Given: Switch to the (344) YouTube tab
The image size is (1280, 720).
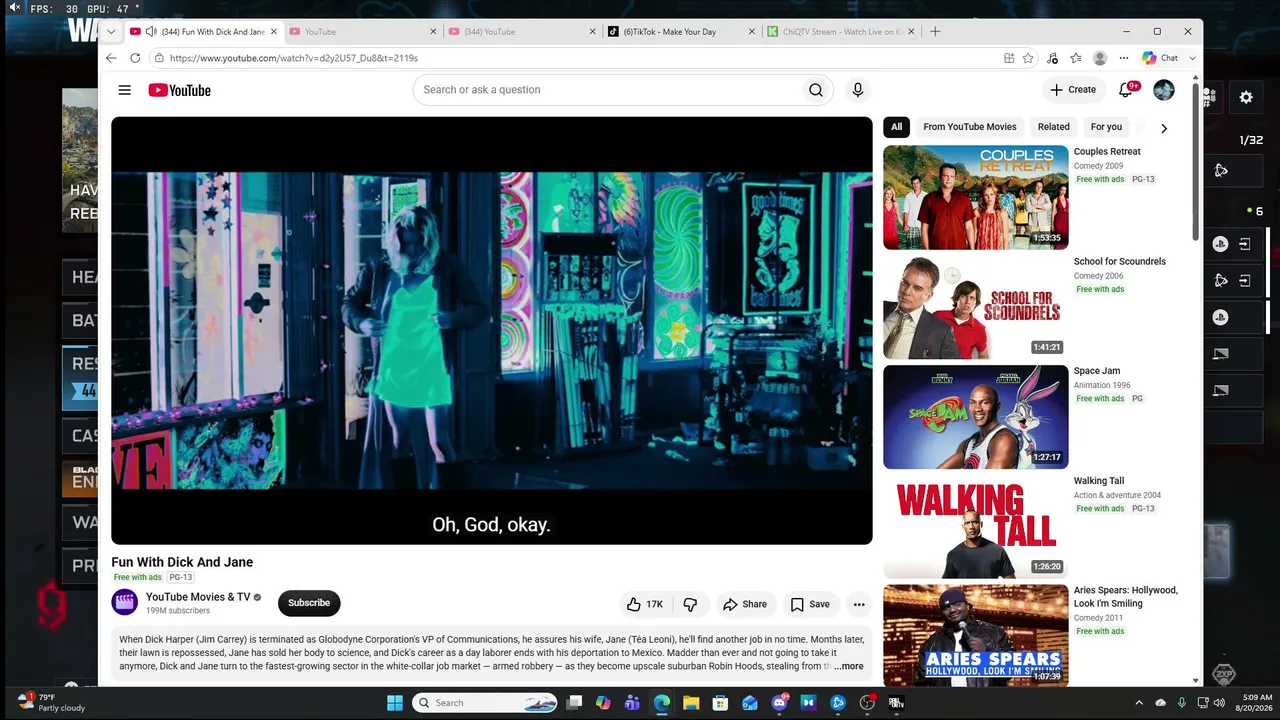Looking at the screenshot, I should click(521, 31).
